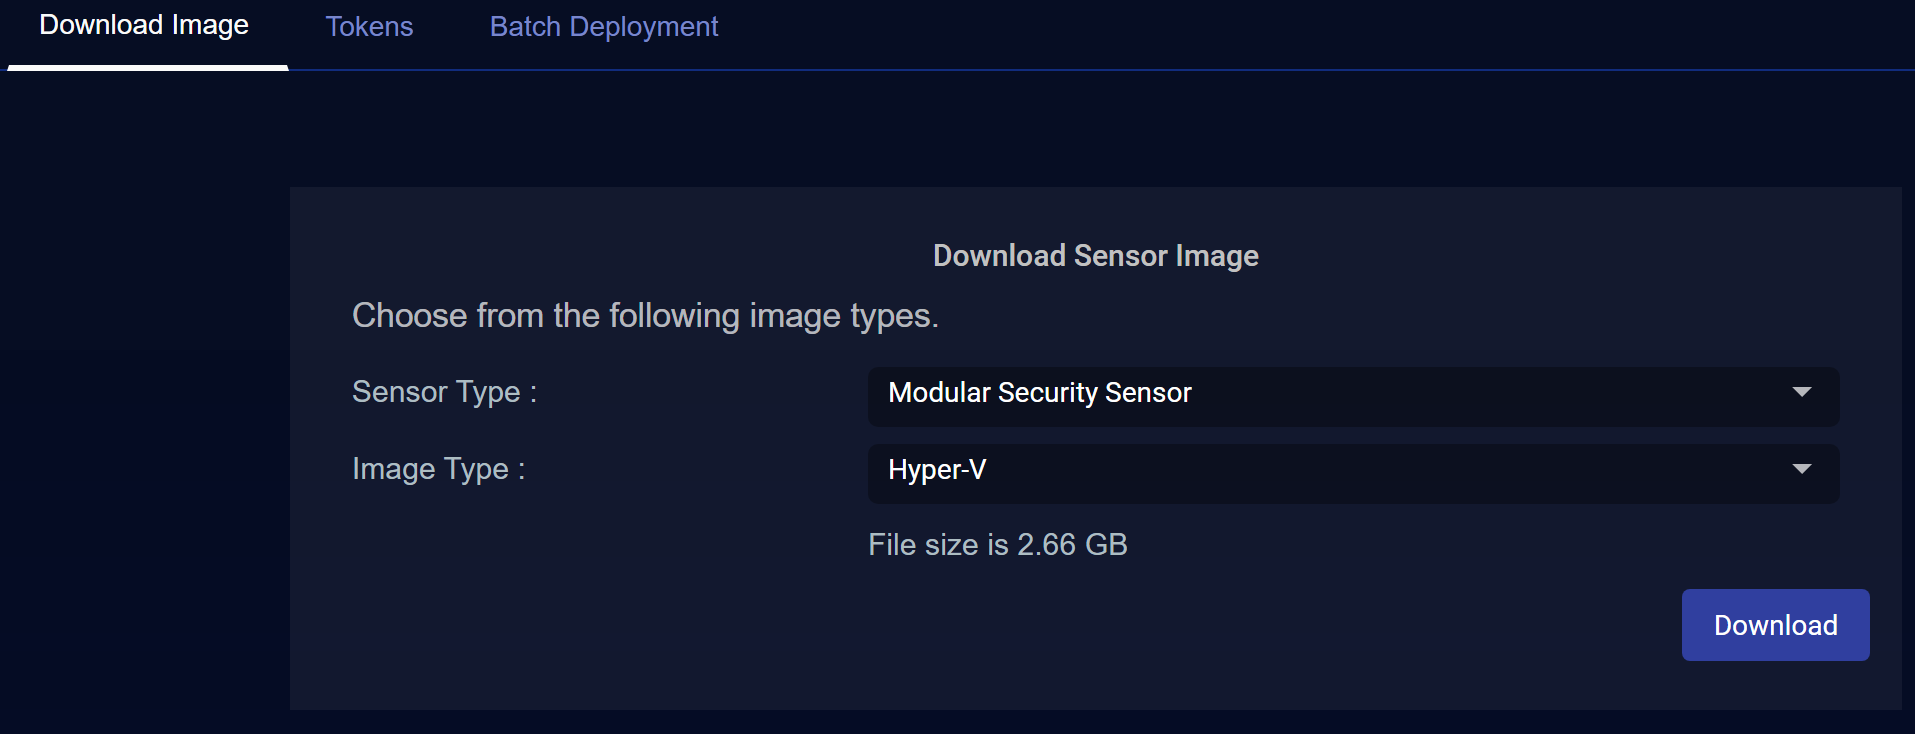Open the Modular Security Sensor combo box
The height and width of the screenshot is (734, 1915).
(x=1352, y=396)
